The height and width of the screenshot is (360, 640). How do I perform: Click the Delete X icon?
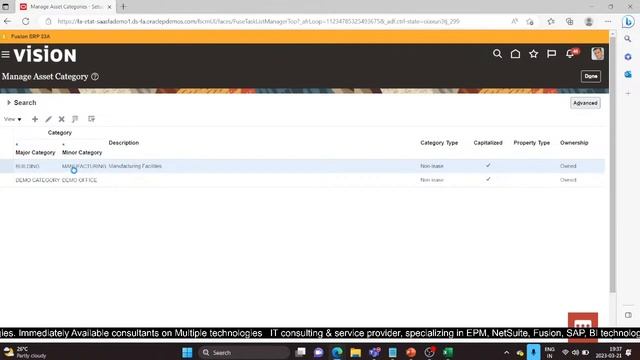pos(62,119)
